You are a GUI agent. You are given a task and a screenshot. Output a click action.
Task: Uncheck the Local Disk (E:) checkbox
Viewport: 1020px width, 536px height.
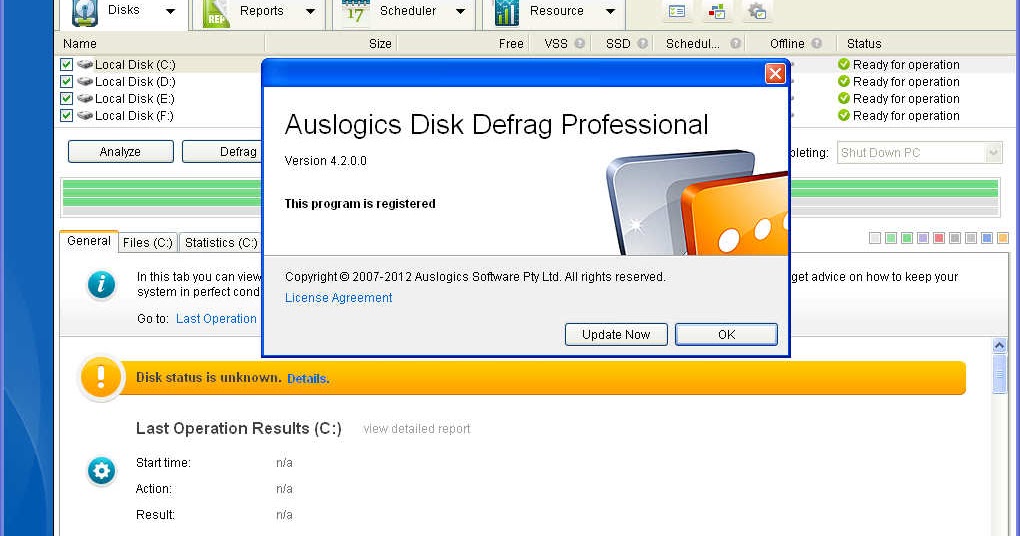point(66,98)
